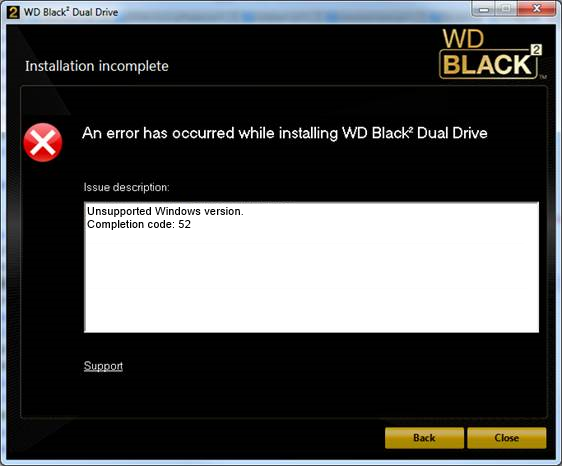Click the red error X icon
The height and width of the screenshot is (466, 562).
(43, 142)
